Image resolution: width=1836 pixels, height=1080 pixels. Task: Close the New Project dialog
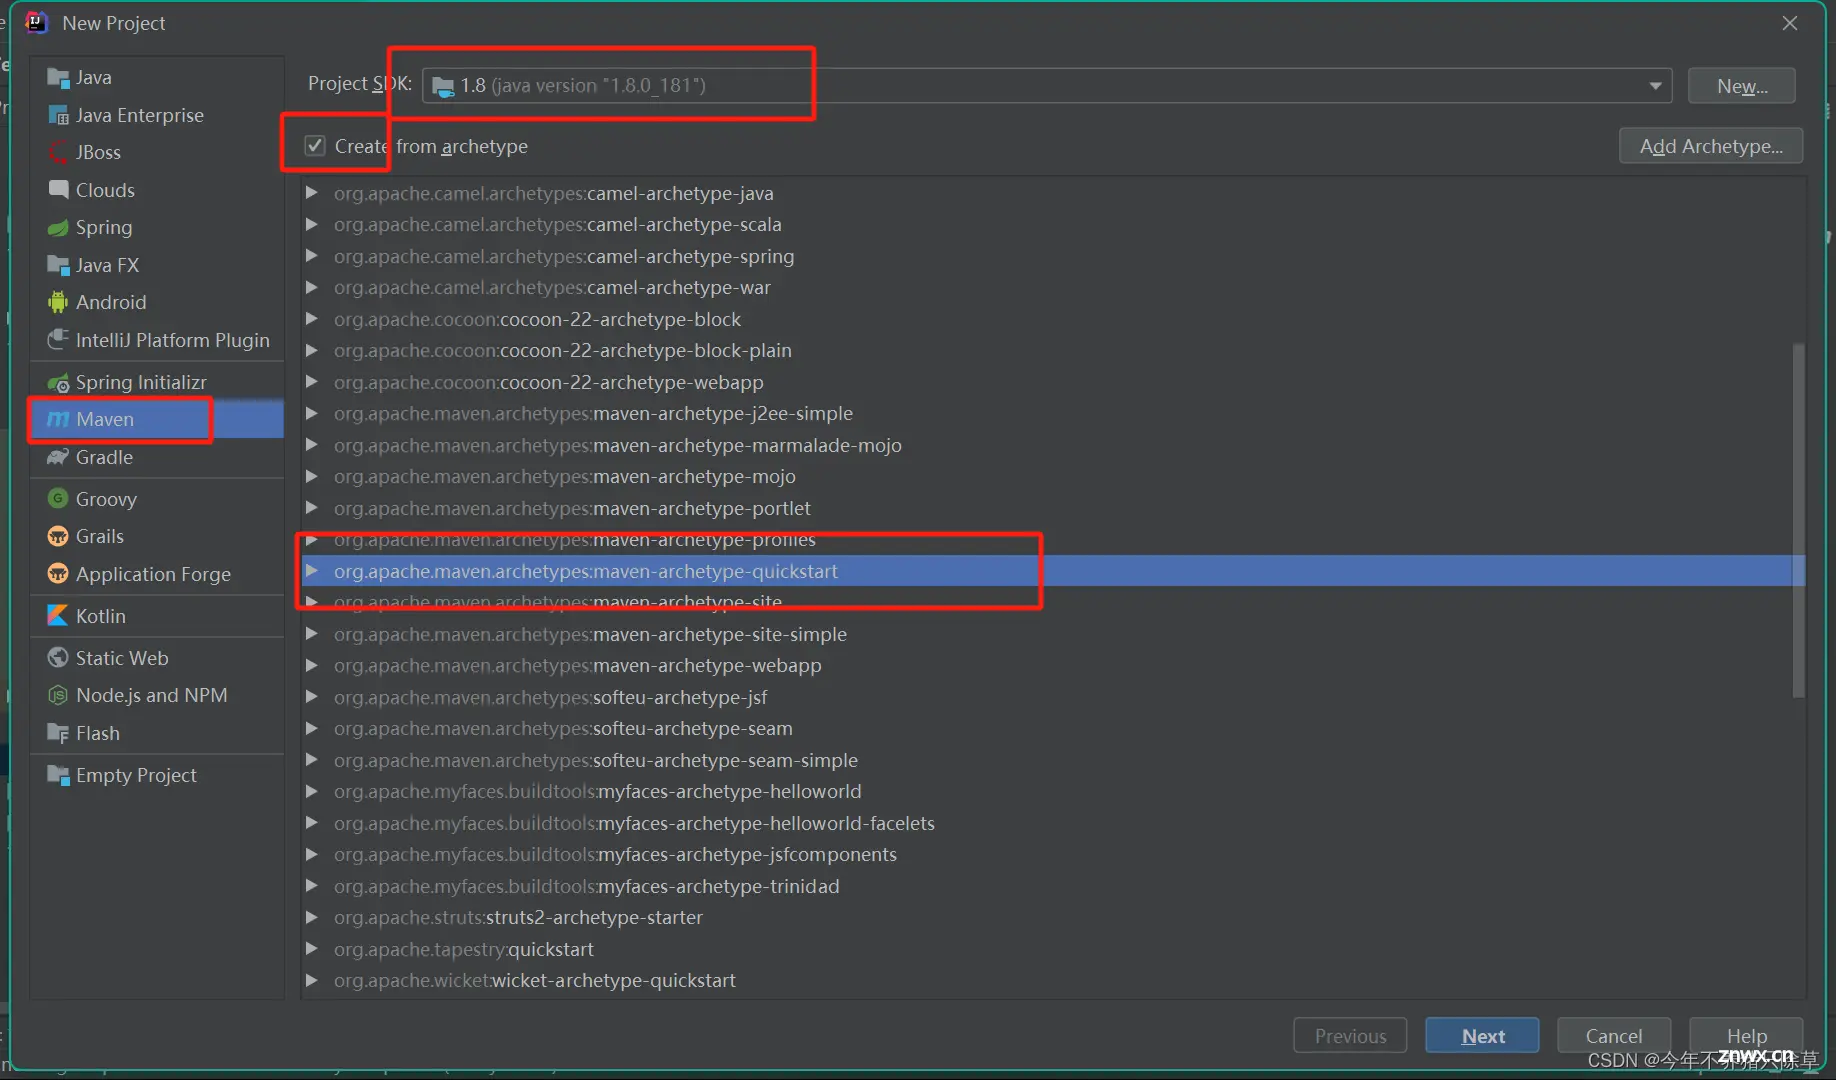pyautogui.click(x=1790, y=23)
